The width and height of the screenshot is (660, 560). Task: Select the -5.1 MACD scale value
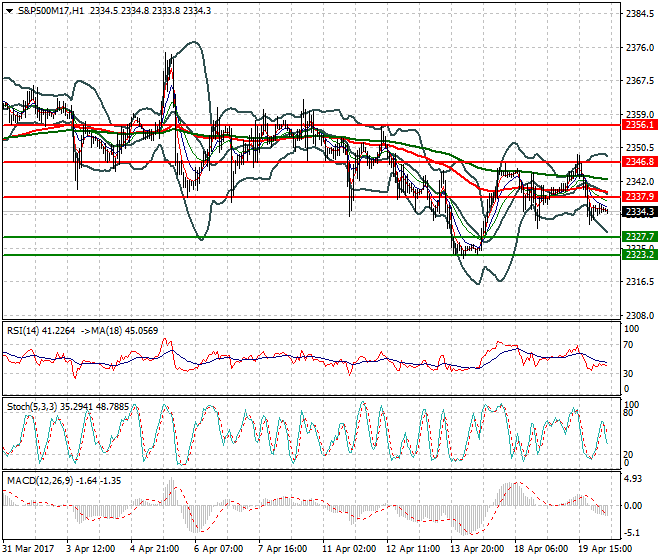pyautogui.click(x=633, y=533)
